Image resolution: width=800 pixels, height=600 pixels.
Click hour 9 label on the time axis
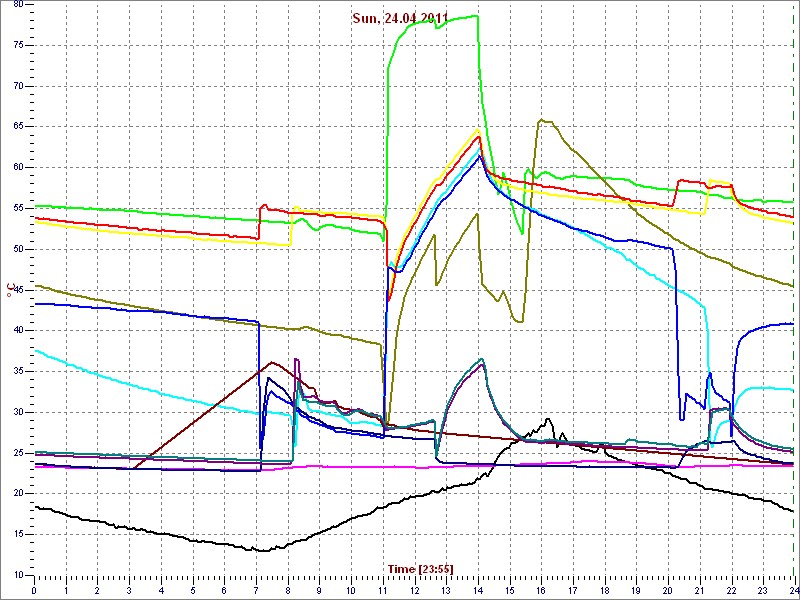coord(319,591)
